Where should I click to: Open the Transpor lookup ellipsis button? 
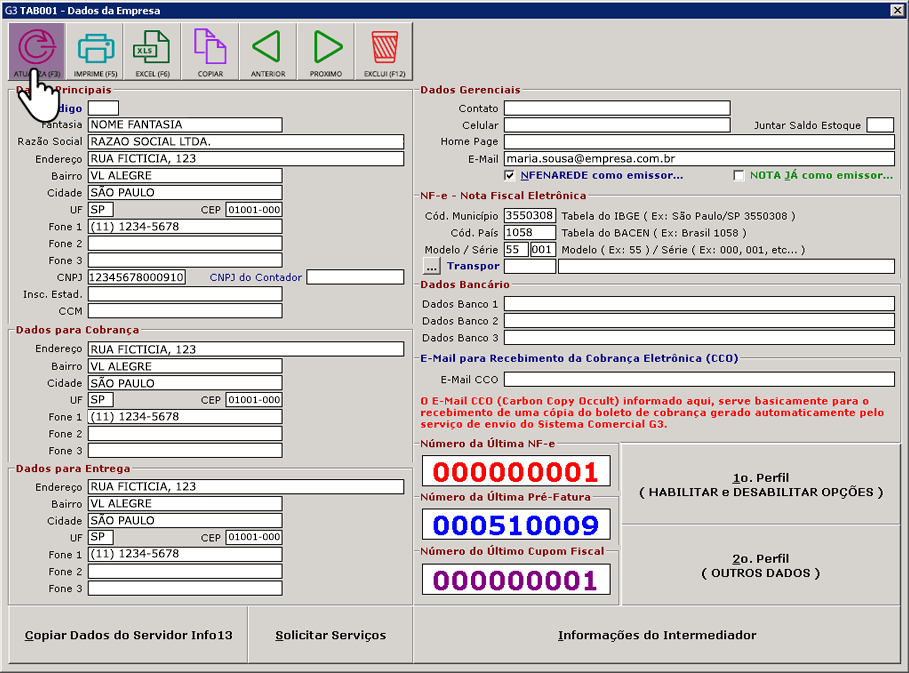[432, 266]
